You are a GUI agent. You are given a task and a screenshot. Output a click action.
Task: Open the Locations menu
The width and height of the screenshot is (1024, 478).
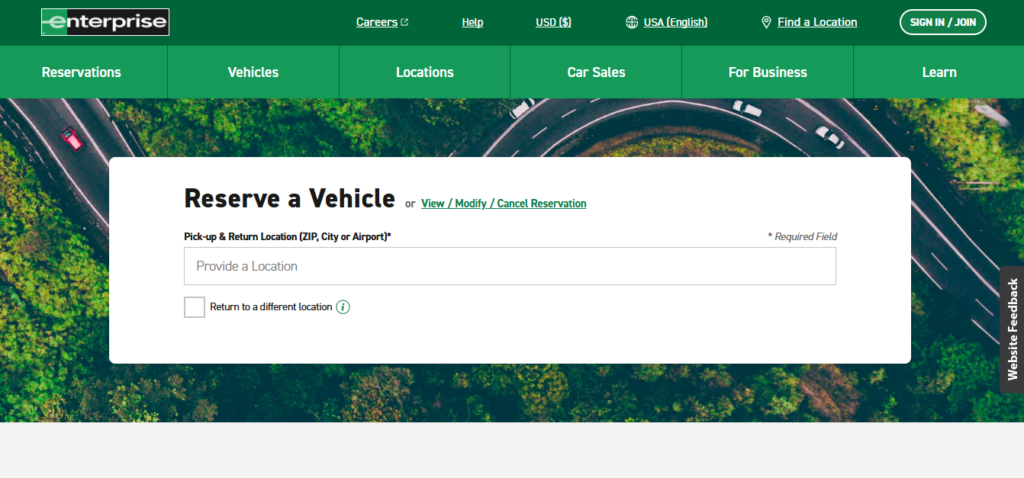pos(424,72)
